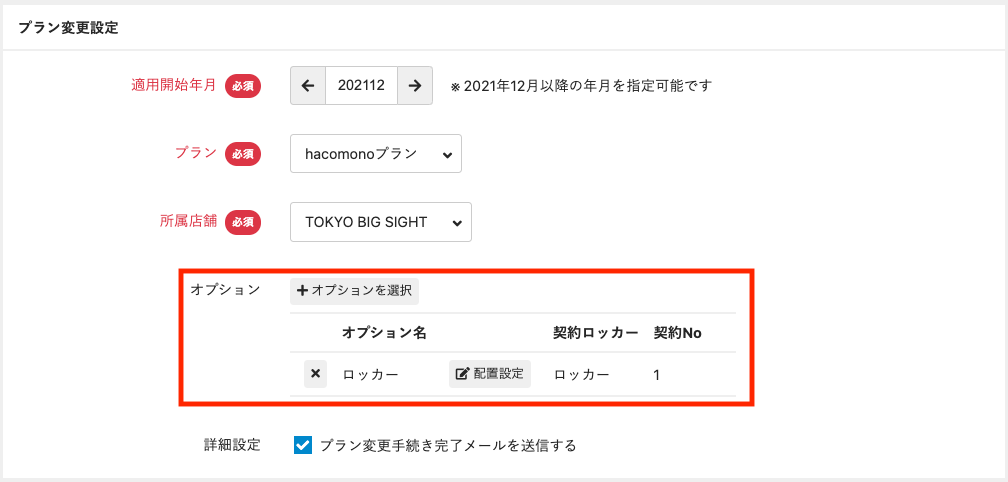Click the オプション名 column header
The height and width of the screenshot is (482, 1008).
click(384, 333)
